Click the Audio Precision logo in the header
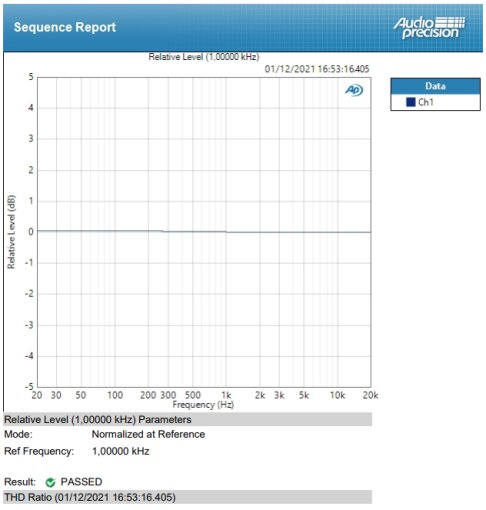Image resolution: width=486 pixels, height=510 pixels. [429, 27]
